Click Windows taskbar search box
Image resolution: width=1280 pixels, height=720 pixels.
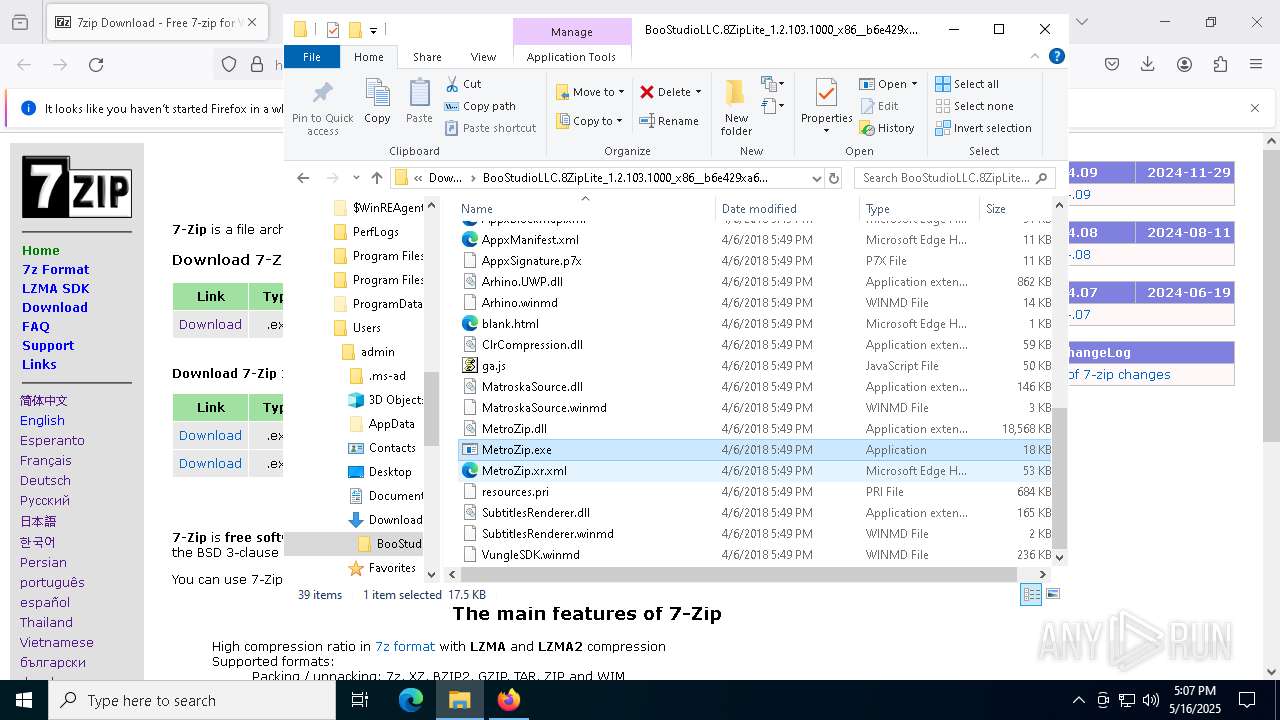193,700
